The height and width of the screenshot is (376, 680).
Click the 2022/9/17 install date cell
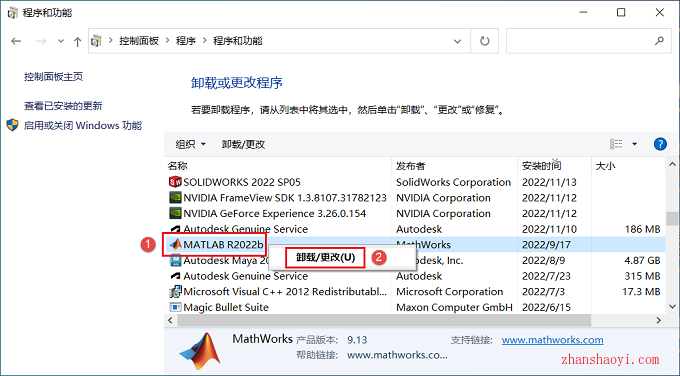(x=546, y=245)
